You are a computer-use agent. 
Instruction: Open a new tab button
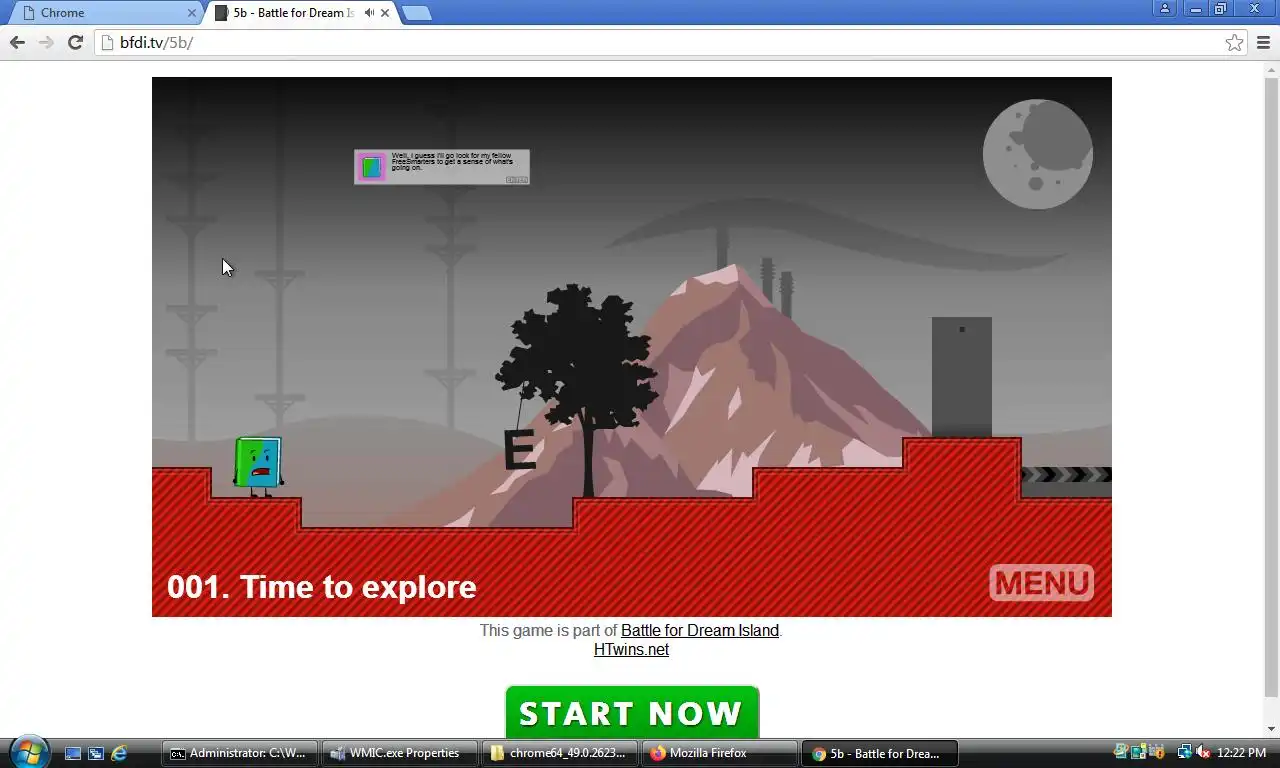pos(416,13)
